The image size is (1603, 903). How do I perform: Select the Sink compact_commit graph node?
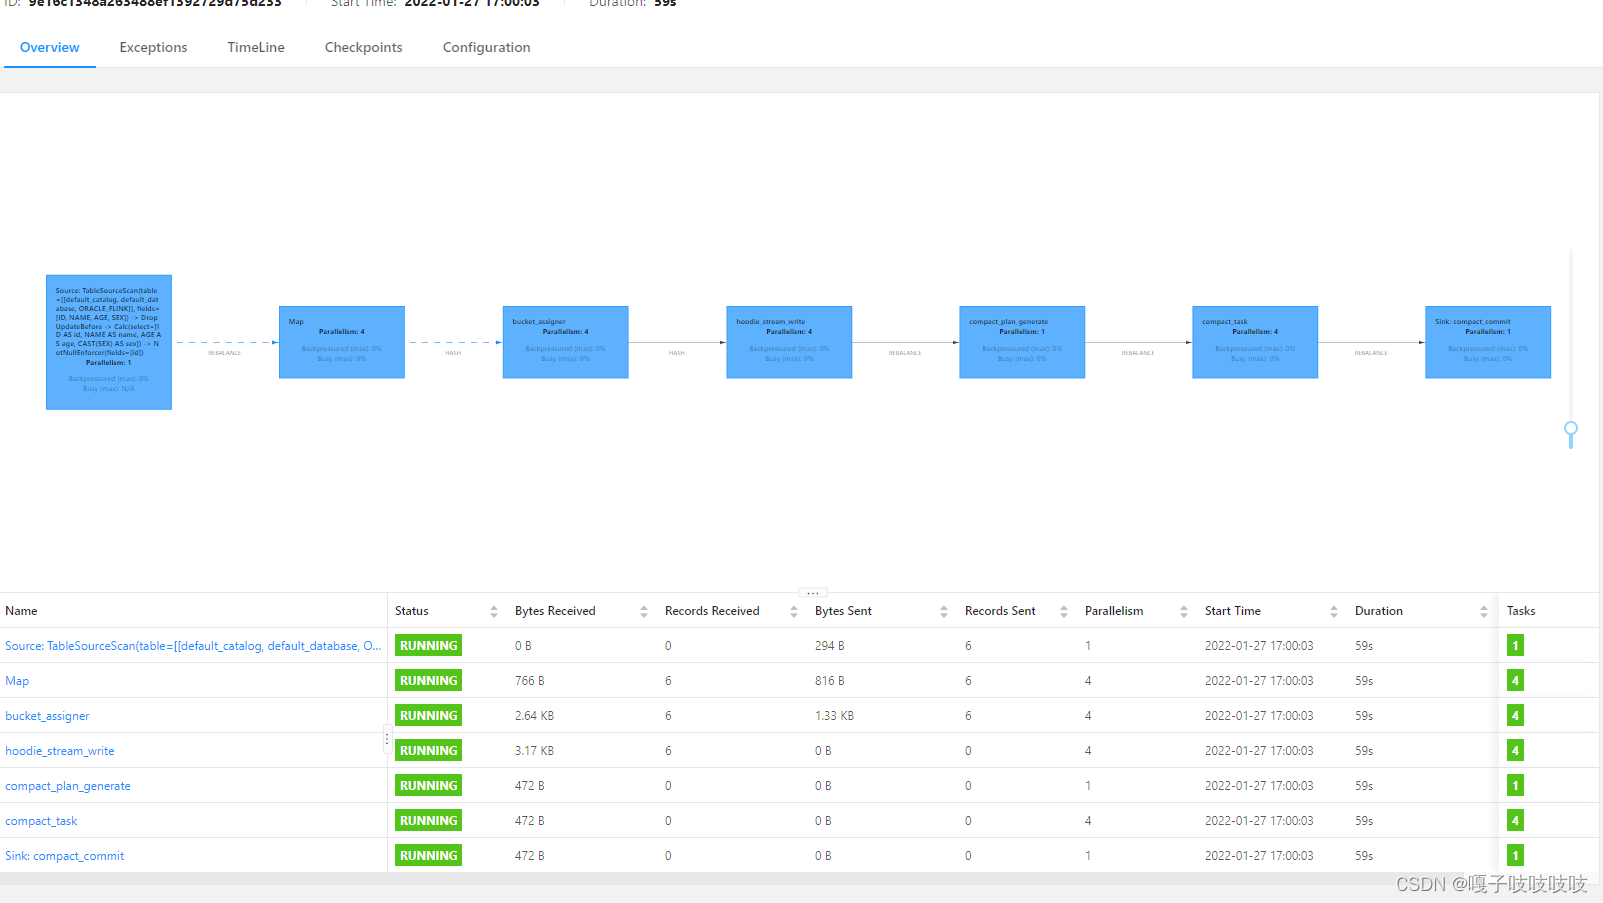[x=1488, y=342]
